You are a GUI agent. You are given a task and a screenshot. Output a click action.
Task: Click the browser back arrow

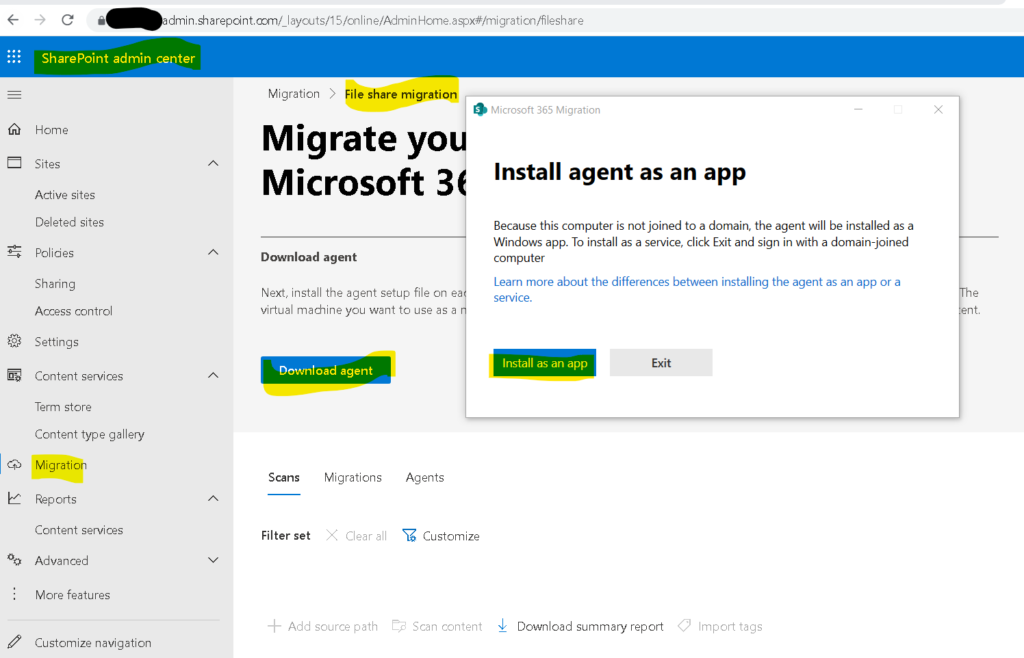click(x=13, y=20)
